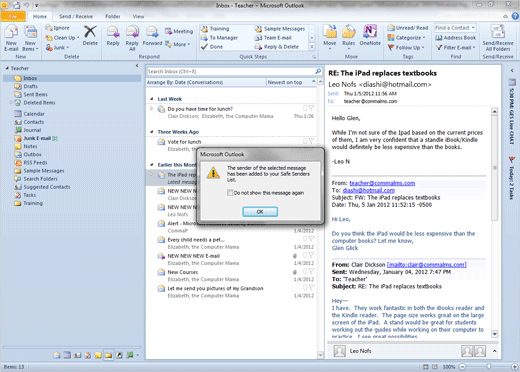
Task: Open the mailto:clair@commalms.com link
Action: pos(426,265)
